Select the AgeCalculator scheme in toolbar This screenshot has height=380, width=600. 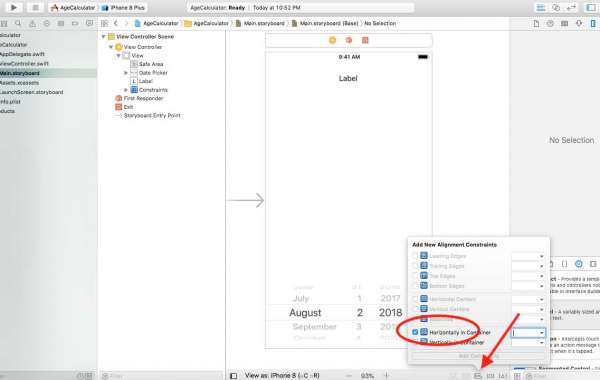(73, 8)
